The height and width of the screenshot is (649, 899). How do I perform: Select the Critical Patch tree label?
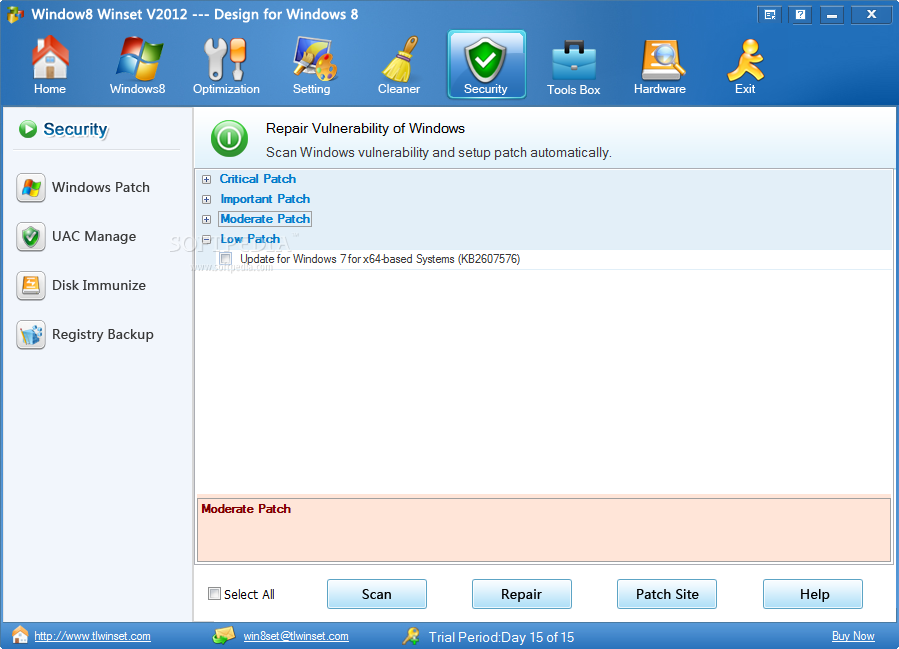(258, 179)
